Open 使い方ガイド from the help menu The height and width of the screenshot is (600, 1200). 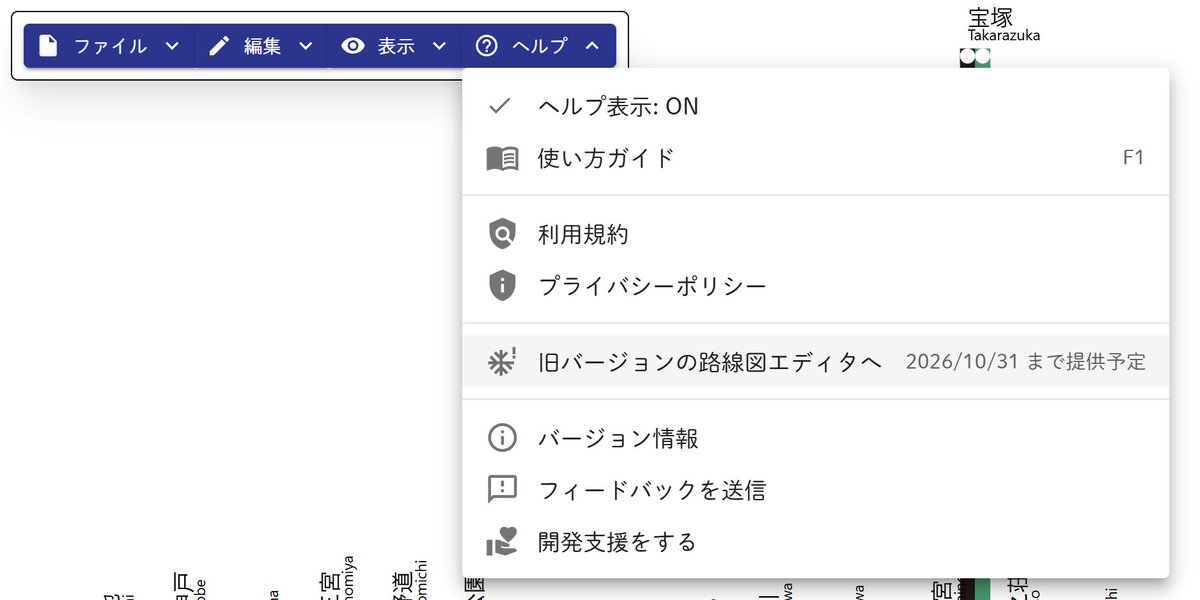tap(604, 158)
